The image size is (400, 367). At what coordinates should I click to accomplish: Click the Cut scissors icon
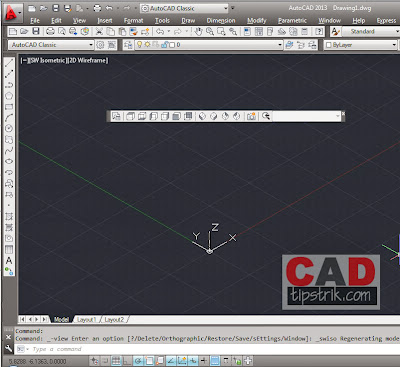tap(99, 32)
